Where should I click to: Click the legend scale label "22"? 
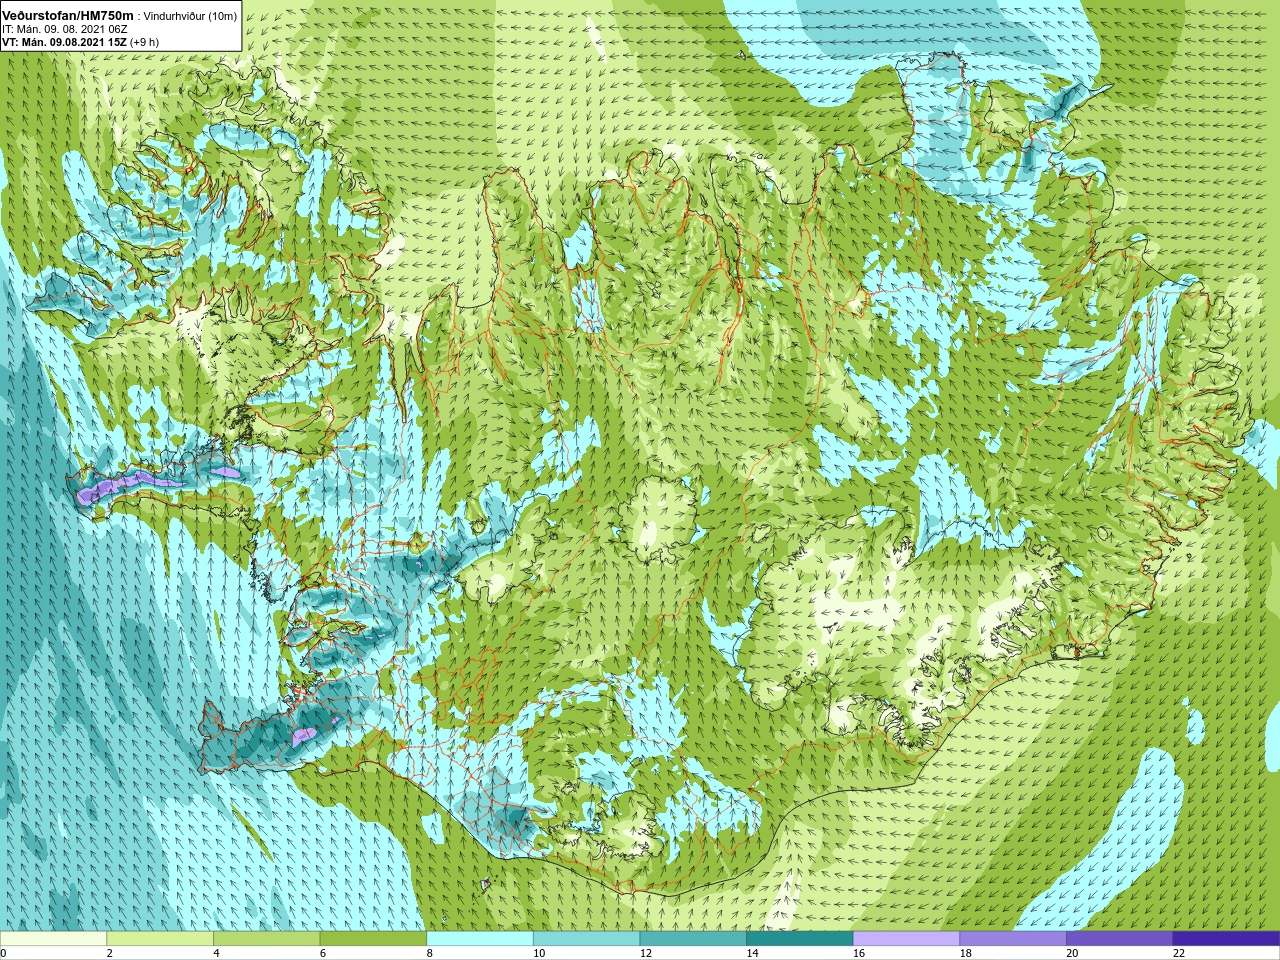coord(1179,953)
